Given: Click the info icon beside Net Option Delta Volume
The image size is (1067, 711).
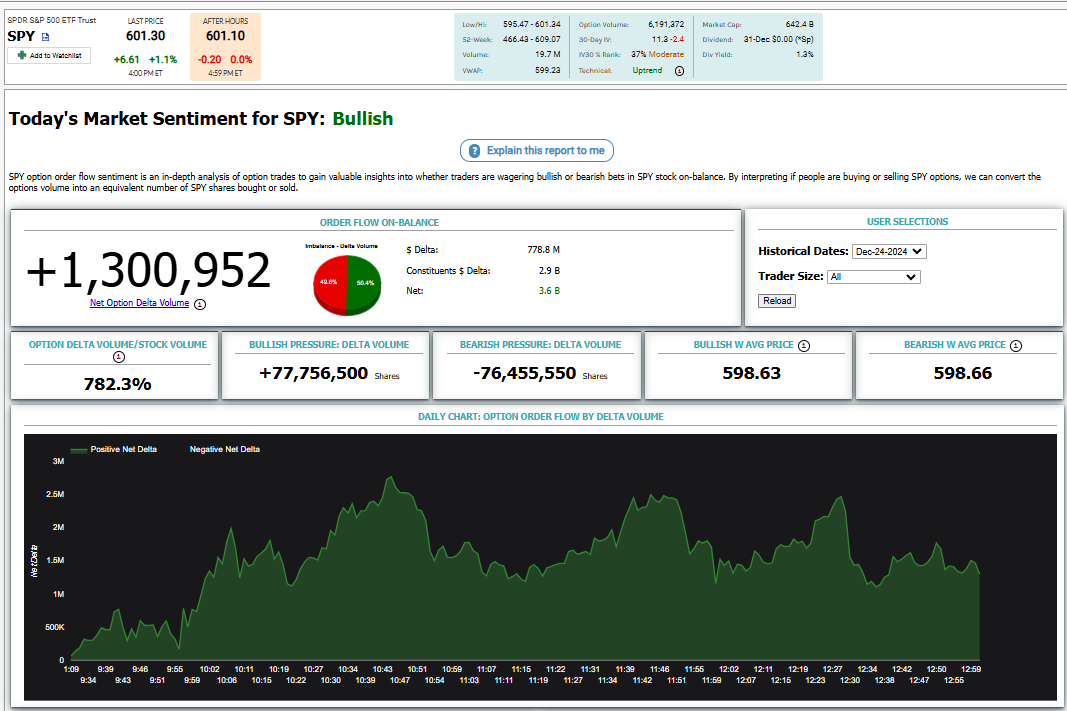Looking at the screenshot, I should (200, 304).
